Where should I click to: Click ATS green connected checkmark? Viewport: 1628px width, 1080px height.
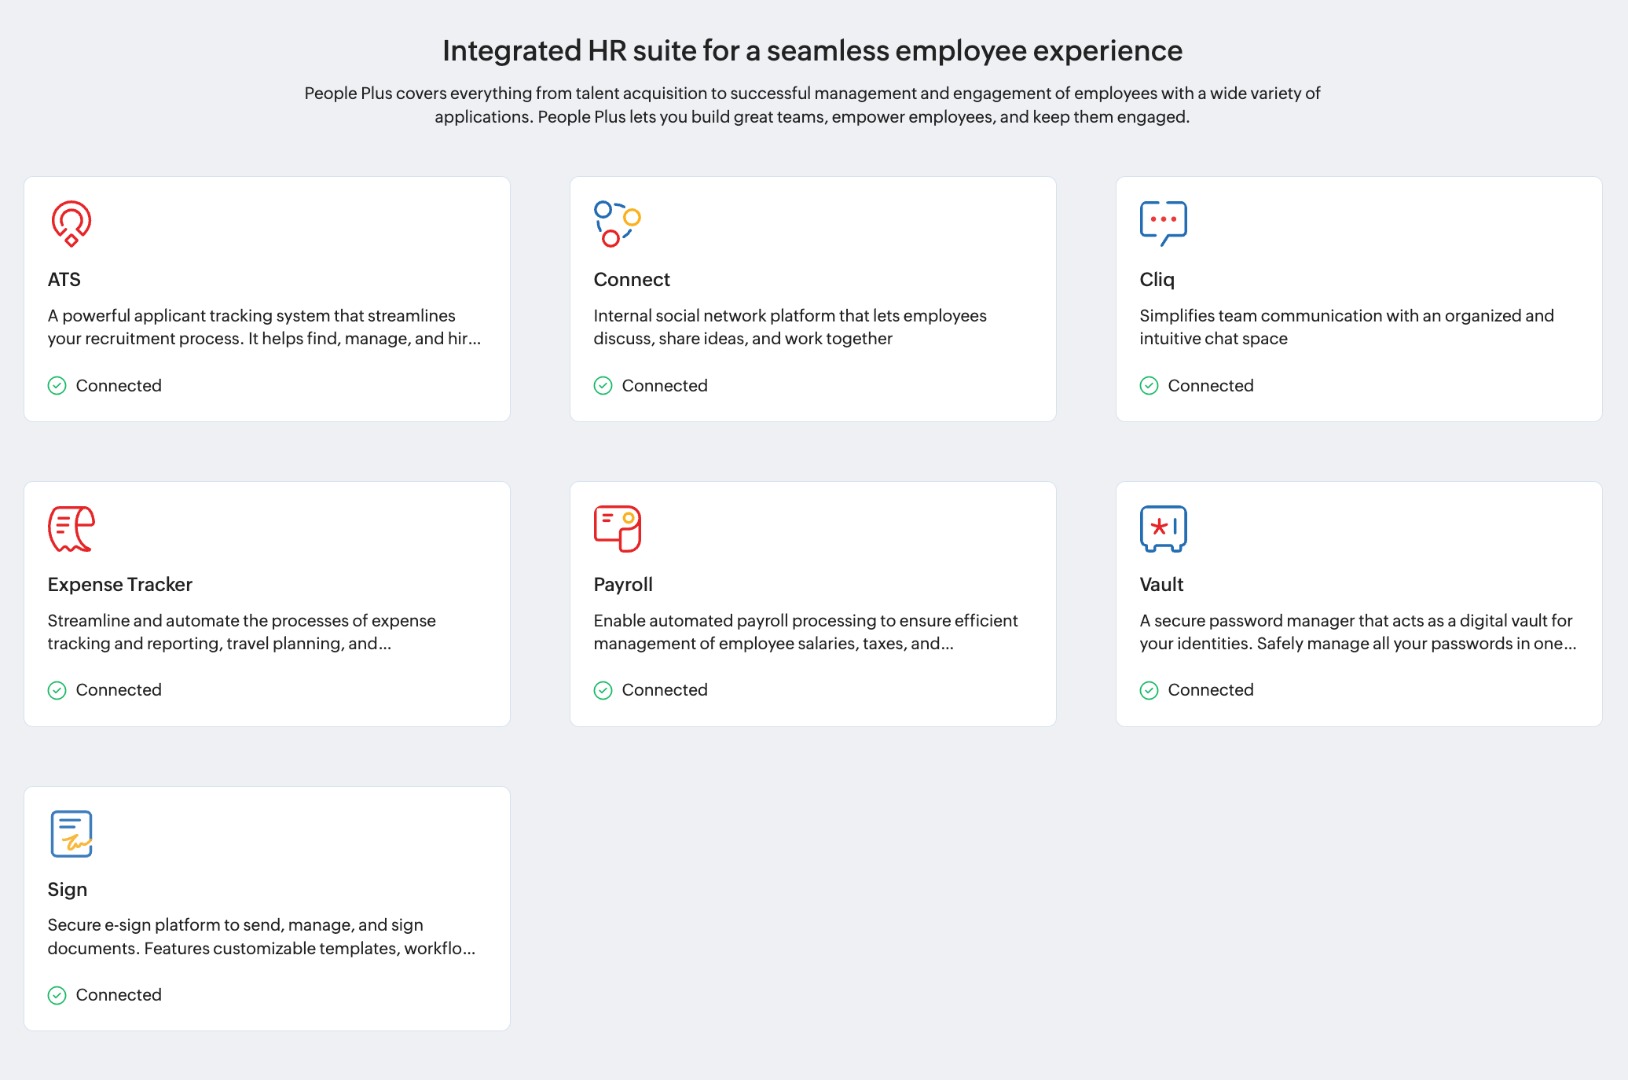point(57,386)
